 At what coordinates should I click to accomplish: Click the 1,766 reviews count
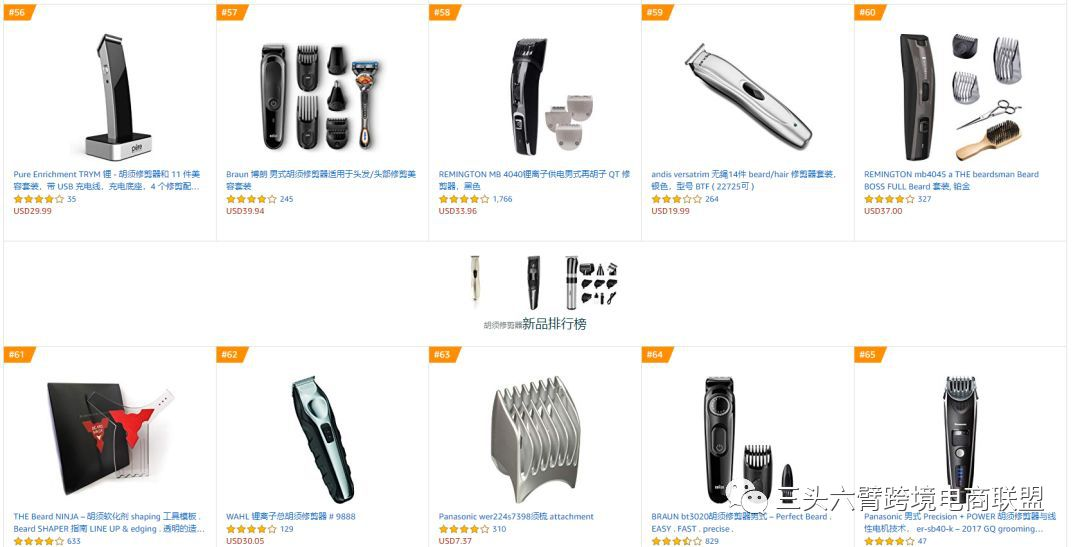click(502, 199)
